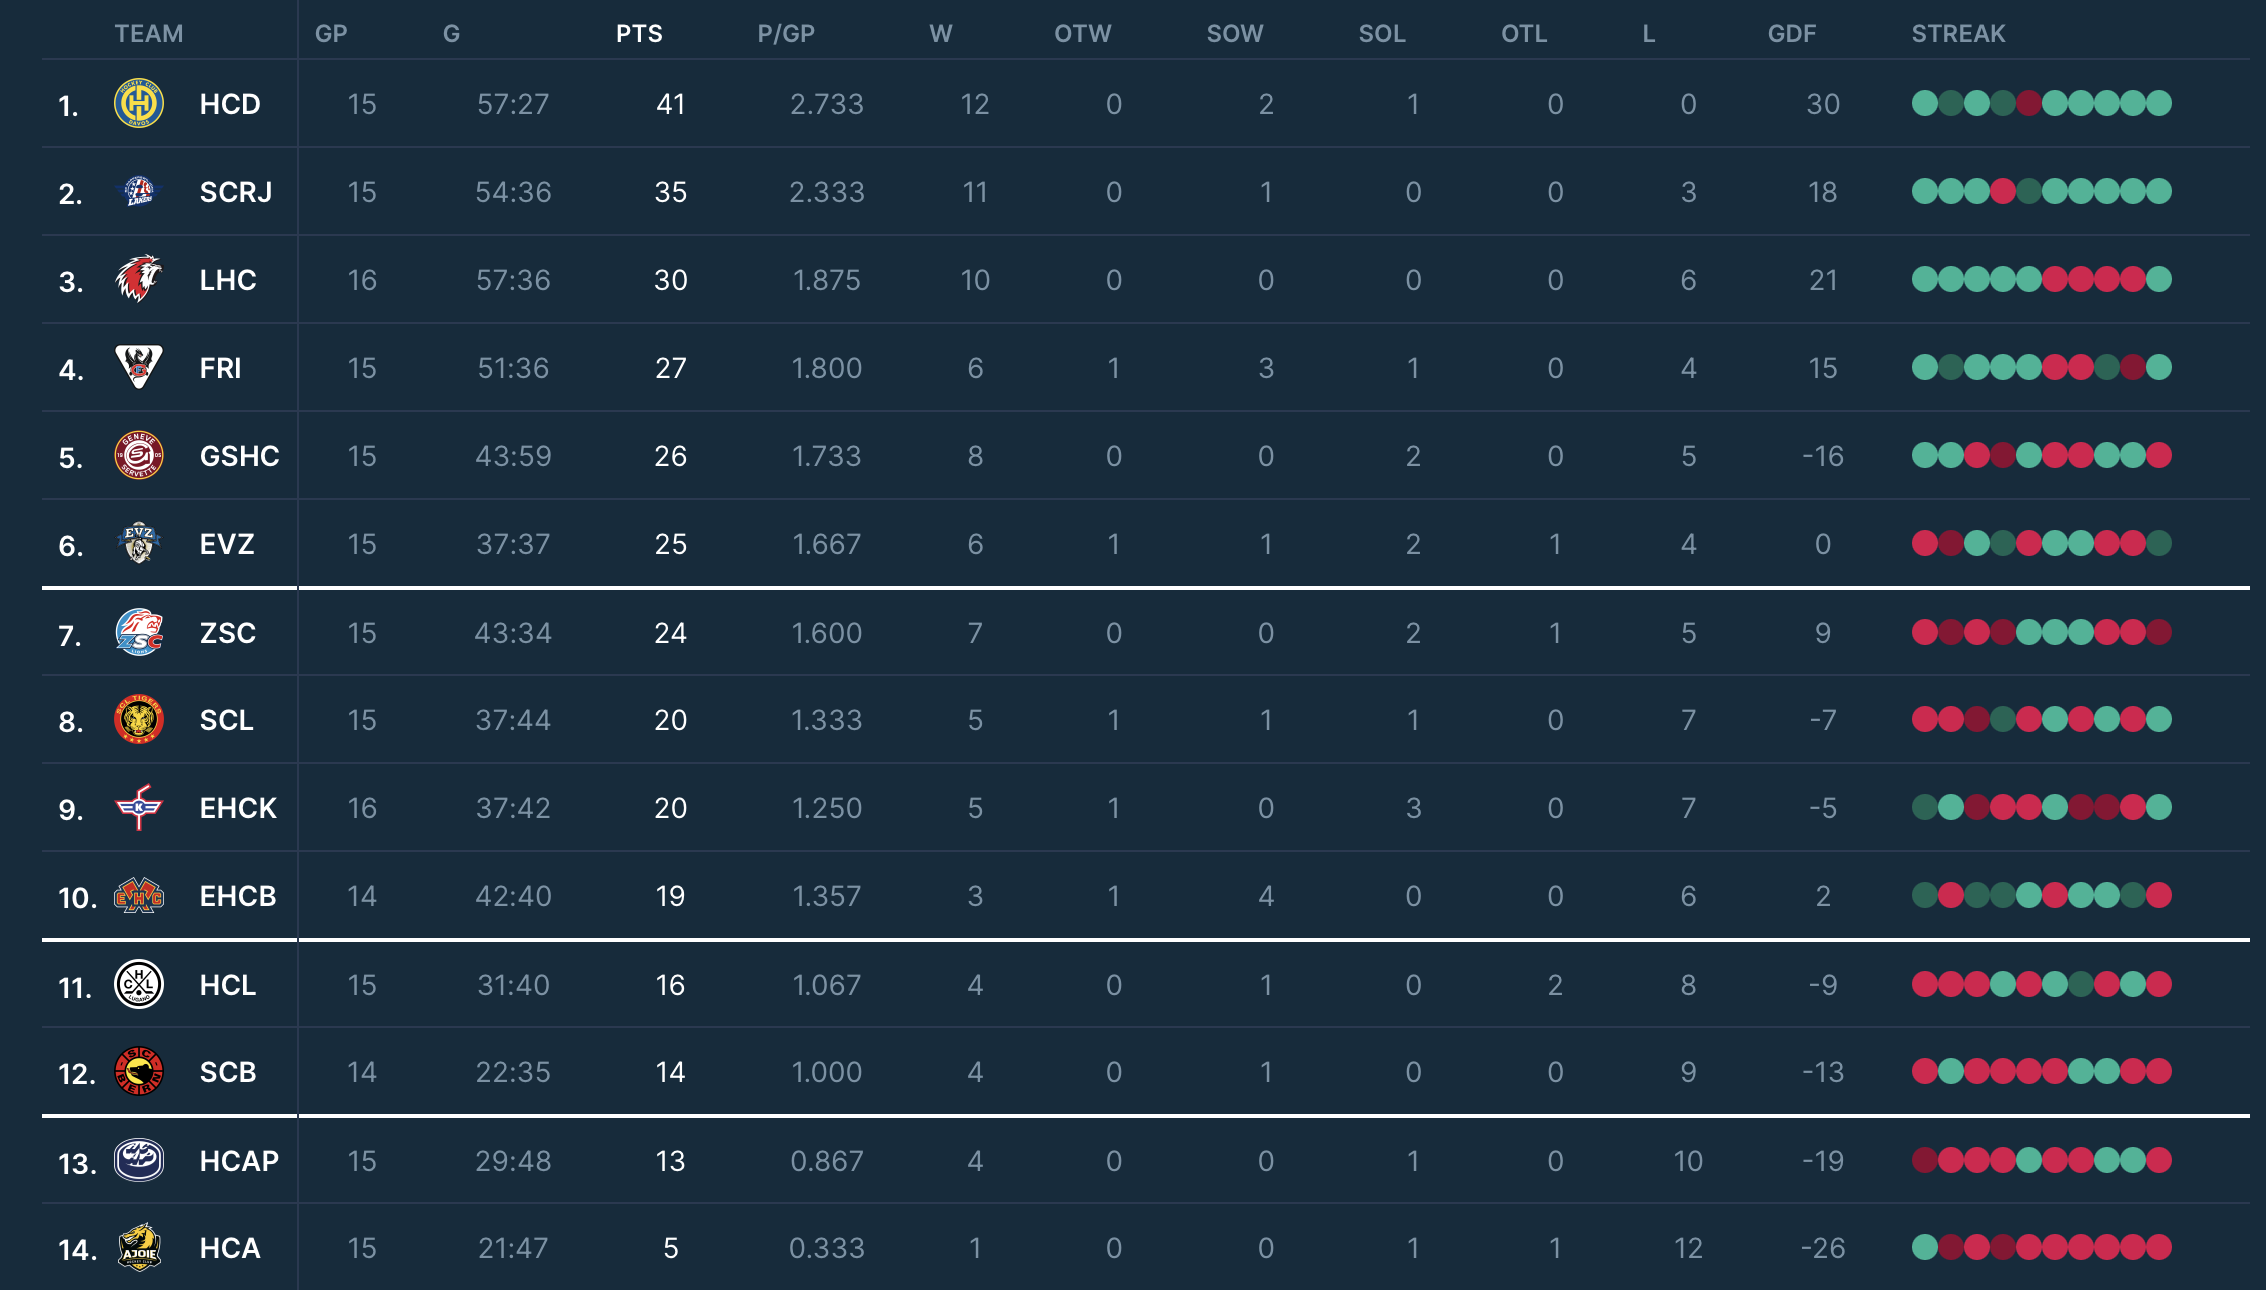Viewport: 2266px width, 1290px height.
Task: Click the HCD team logo
Action: pos(139,104)
